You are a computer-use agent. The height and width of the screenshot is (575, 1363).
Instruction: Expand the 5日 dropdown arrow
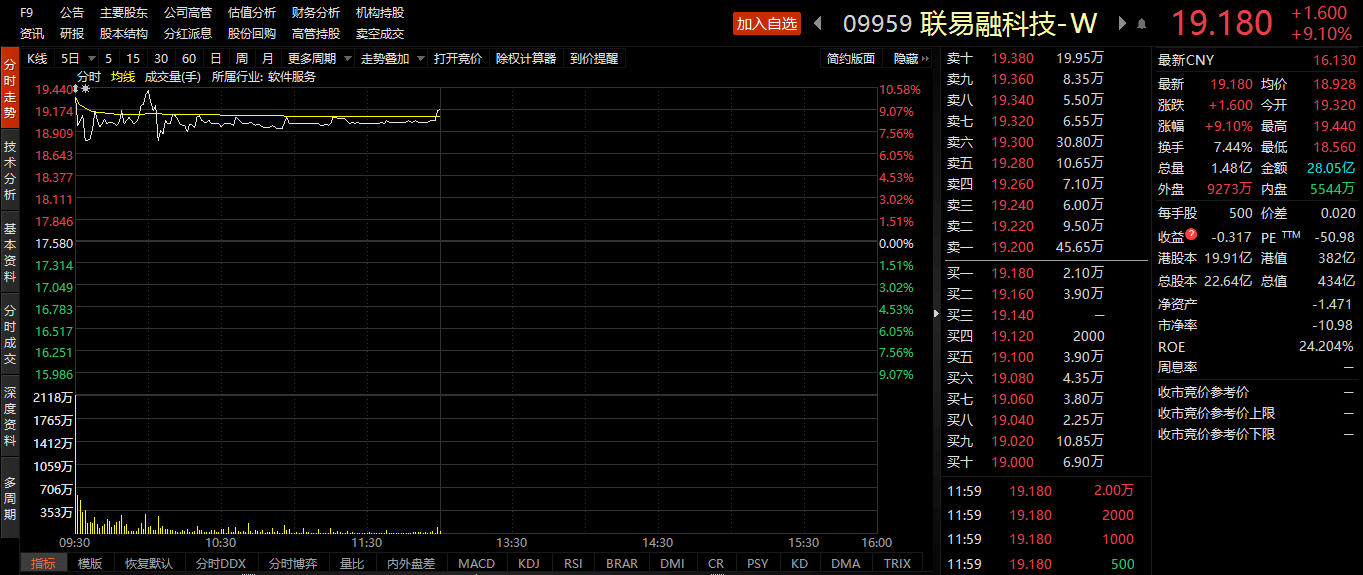point(92,59)
